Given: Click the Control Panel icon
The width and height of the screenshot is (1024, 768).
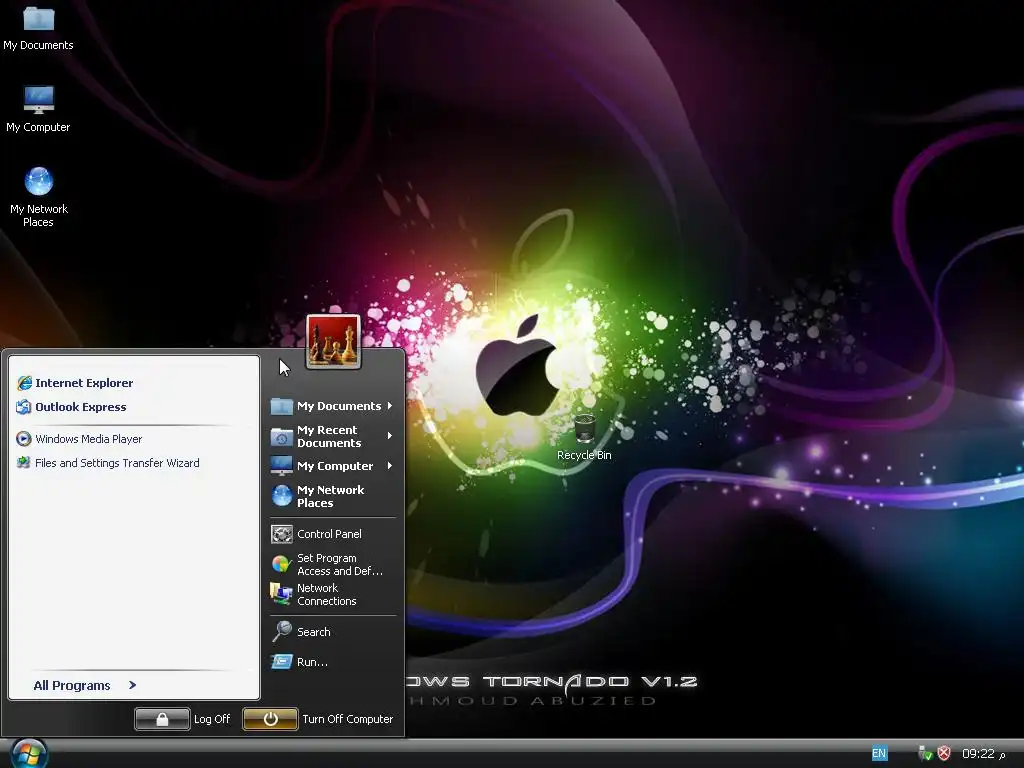Looking at the screenshot, I should tap(281, 534).
